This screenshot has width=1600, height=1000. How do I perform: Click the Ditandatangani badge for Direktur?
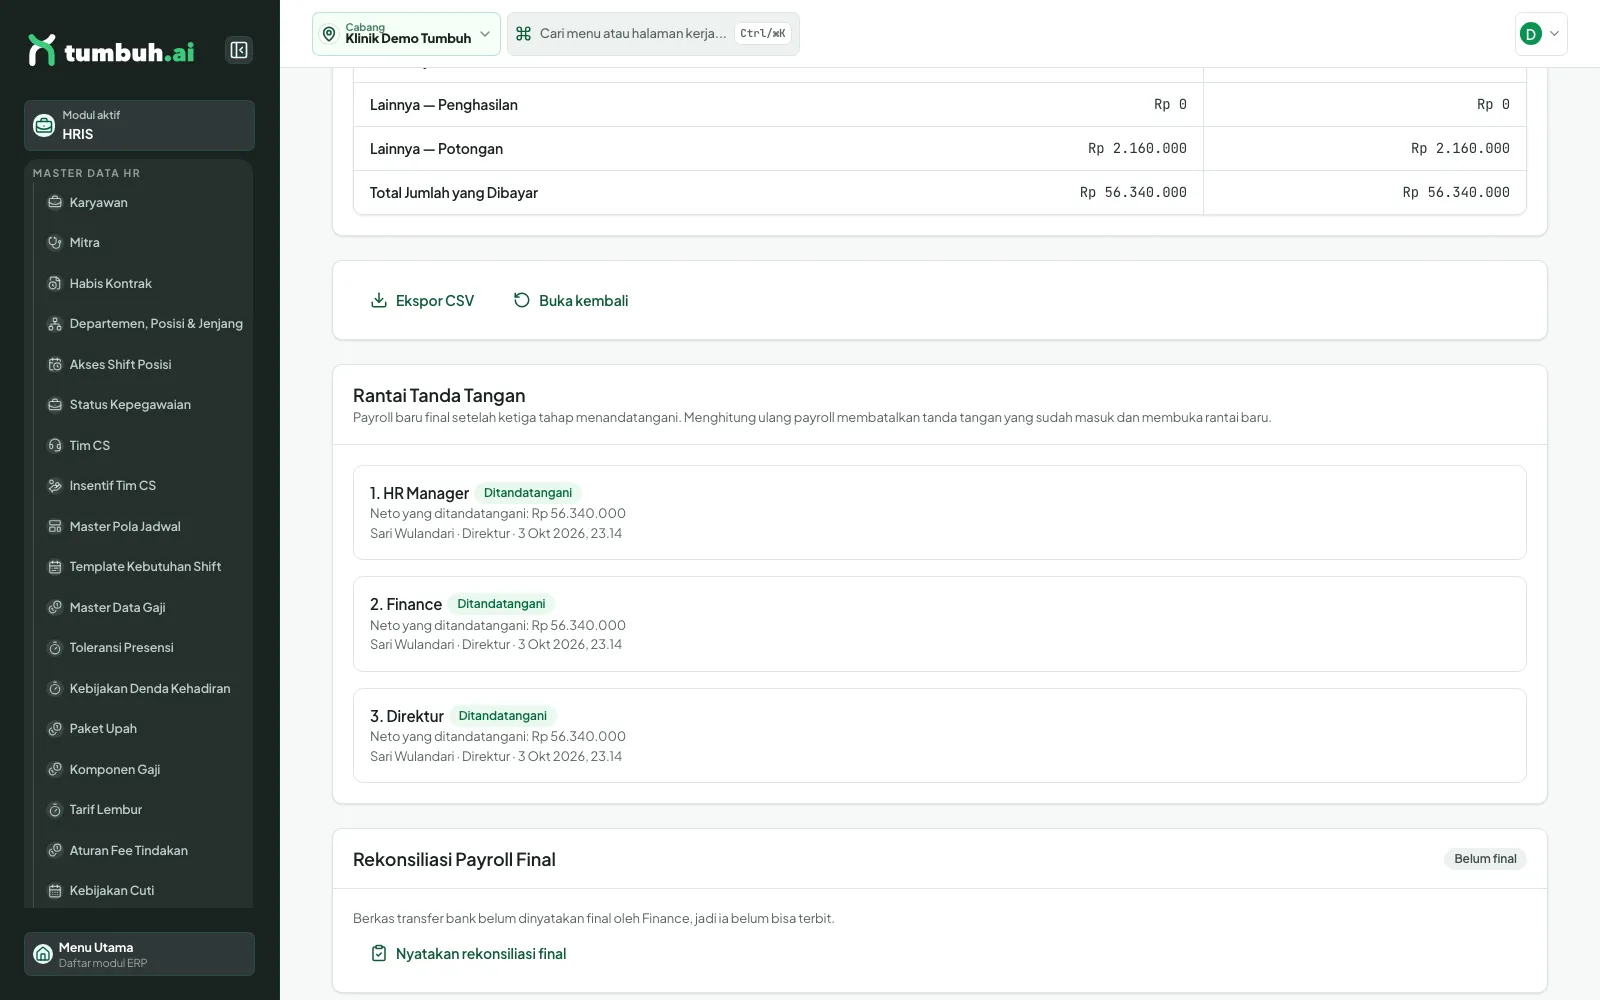tap(503, 716)
